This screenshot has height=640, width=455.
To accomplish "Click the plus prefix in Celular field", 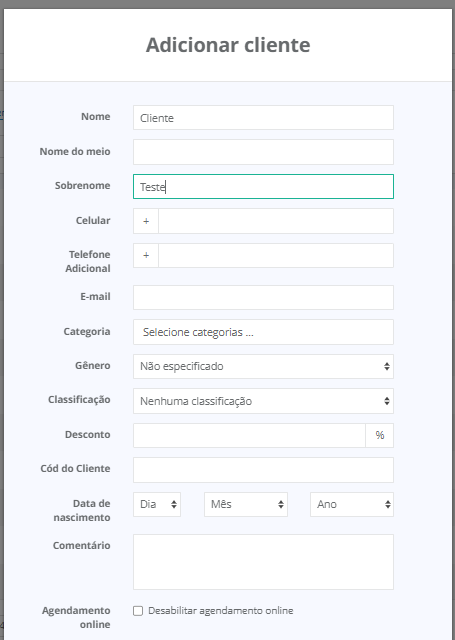I will (146, 221).
